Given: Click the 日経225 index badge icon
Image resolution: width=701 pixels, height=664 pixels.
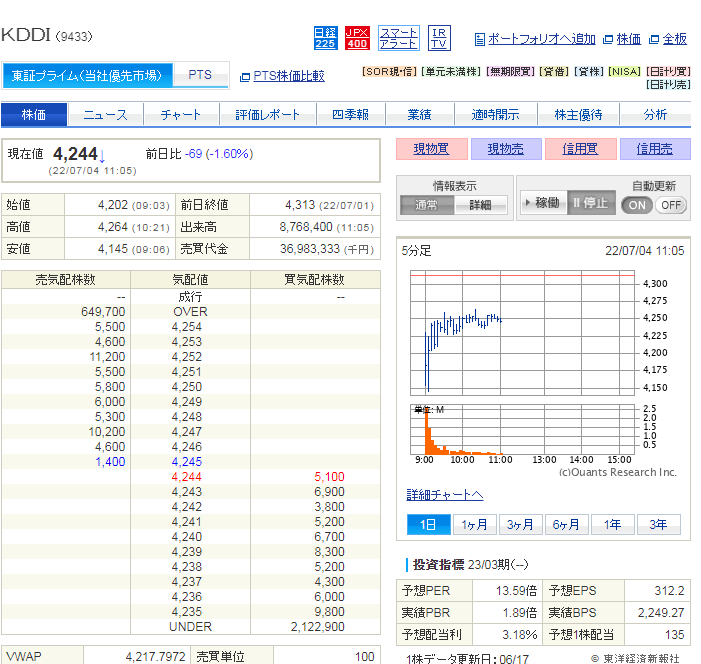Looking at the screenshot, I should (325, 38).
